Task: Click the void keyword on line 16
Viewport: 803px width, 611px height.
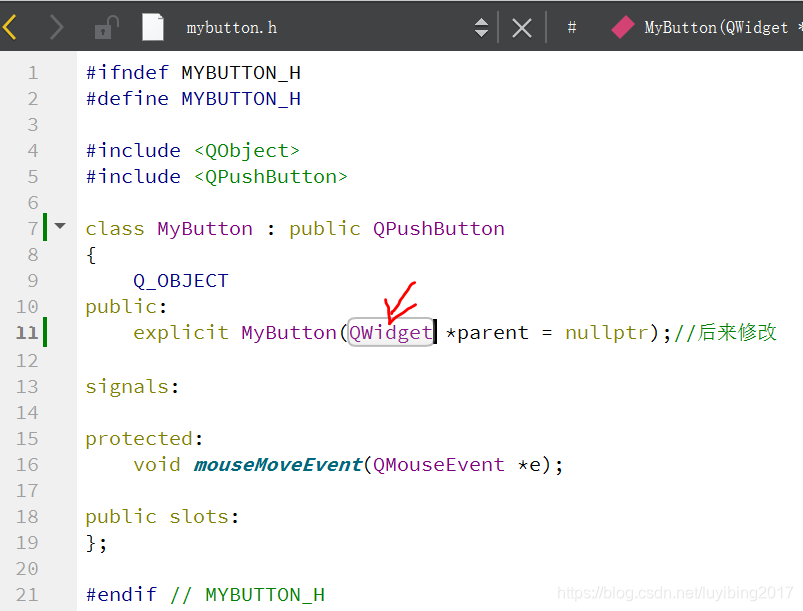Action: point(157,465)
